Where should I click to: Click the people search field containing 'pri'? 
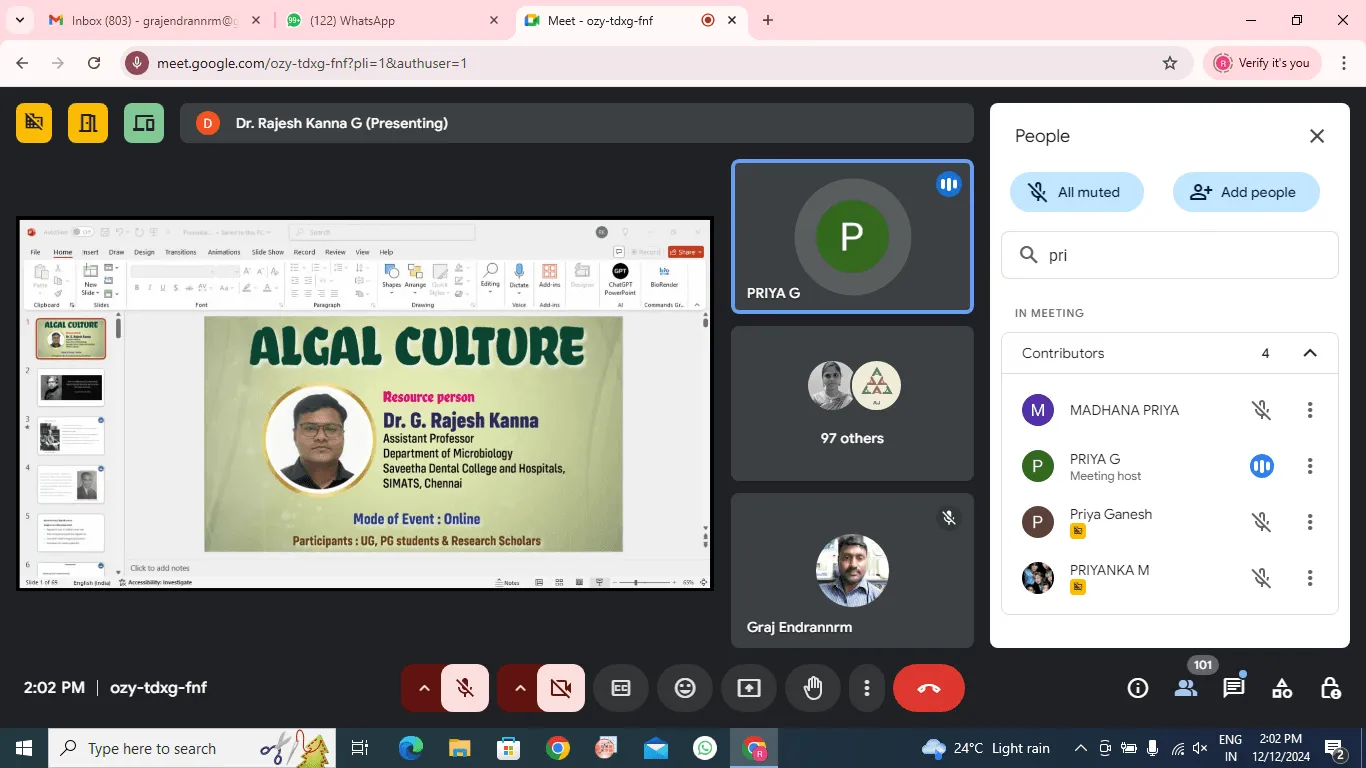(x=1169, y=255)
